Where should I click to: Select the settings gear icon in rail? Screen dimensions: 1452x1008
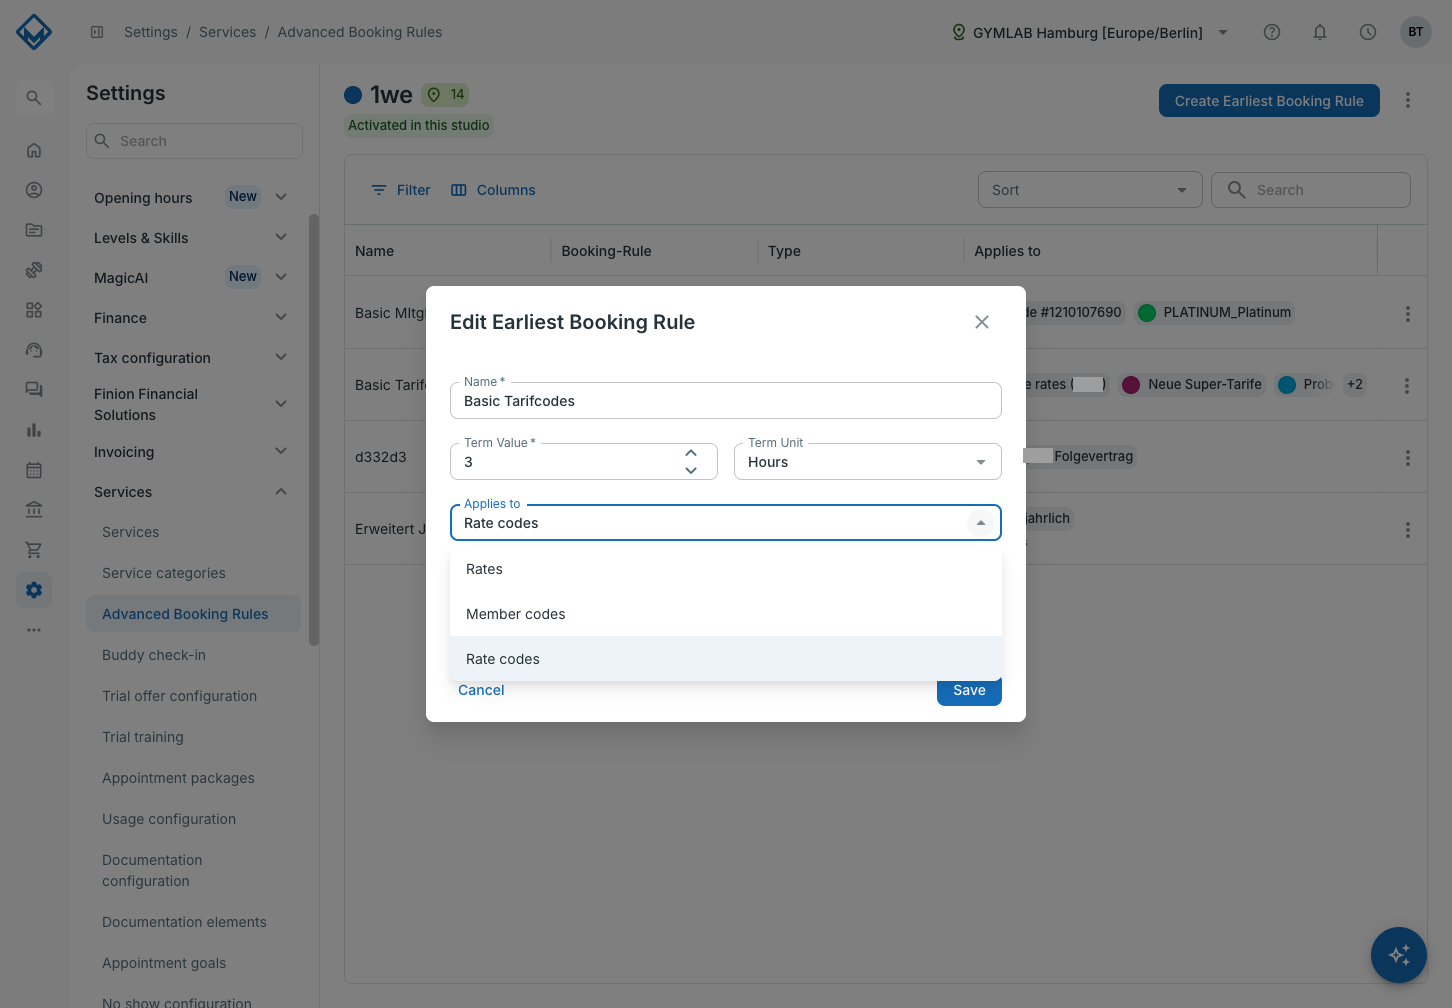tap(34, 590)
